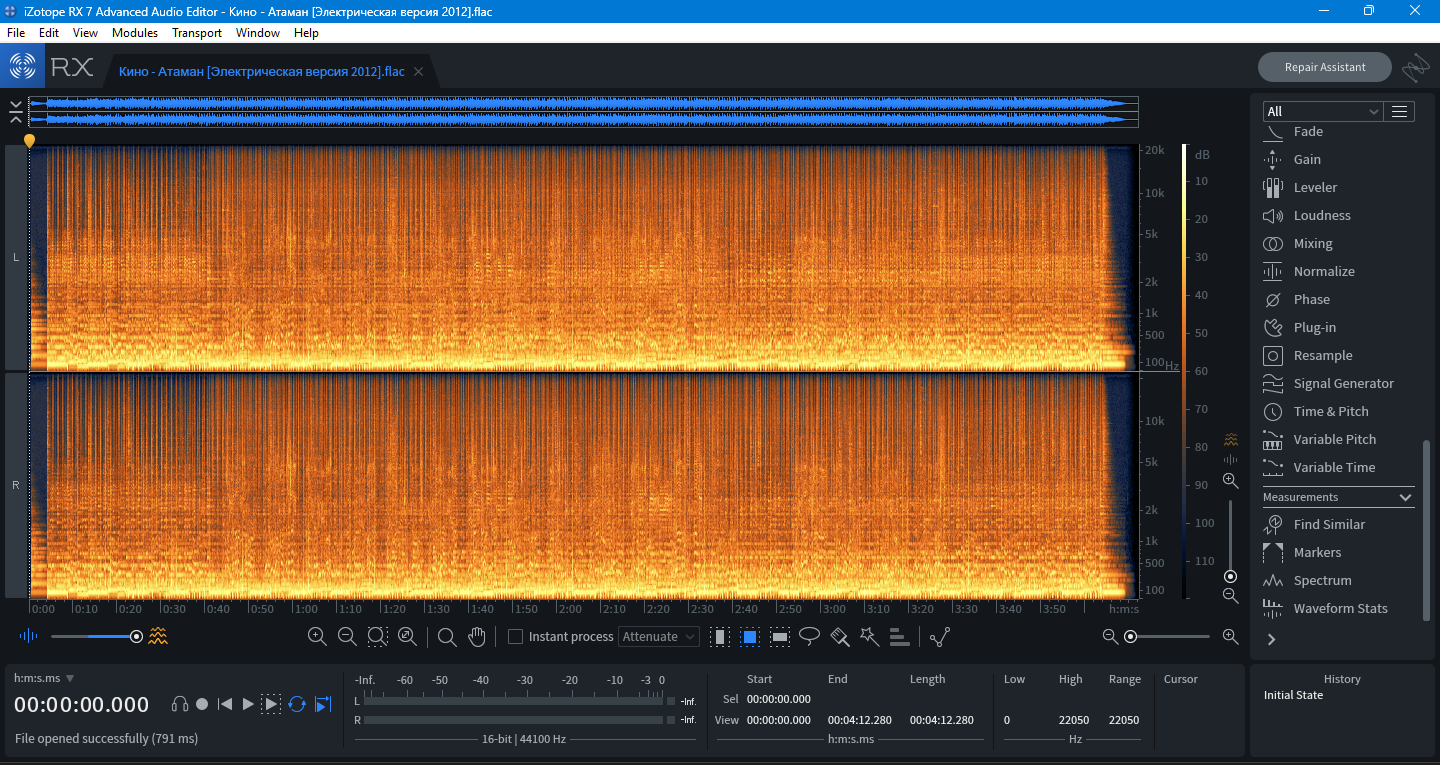The image size is (1440, 765).
Task: Click the Find Similar tool
Action: pos(1328,525)
